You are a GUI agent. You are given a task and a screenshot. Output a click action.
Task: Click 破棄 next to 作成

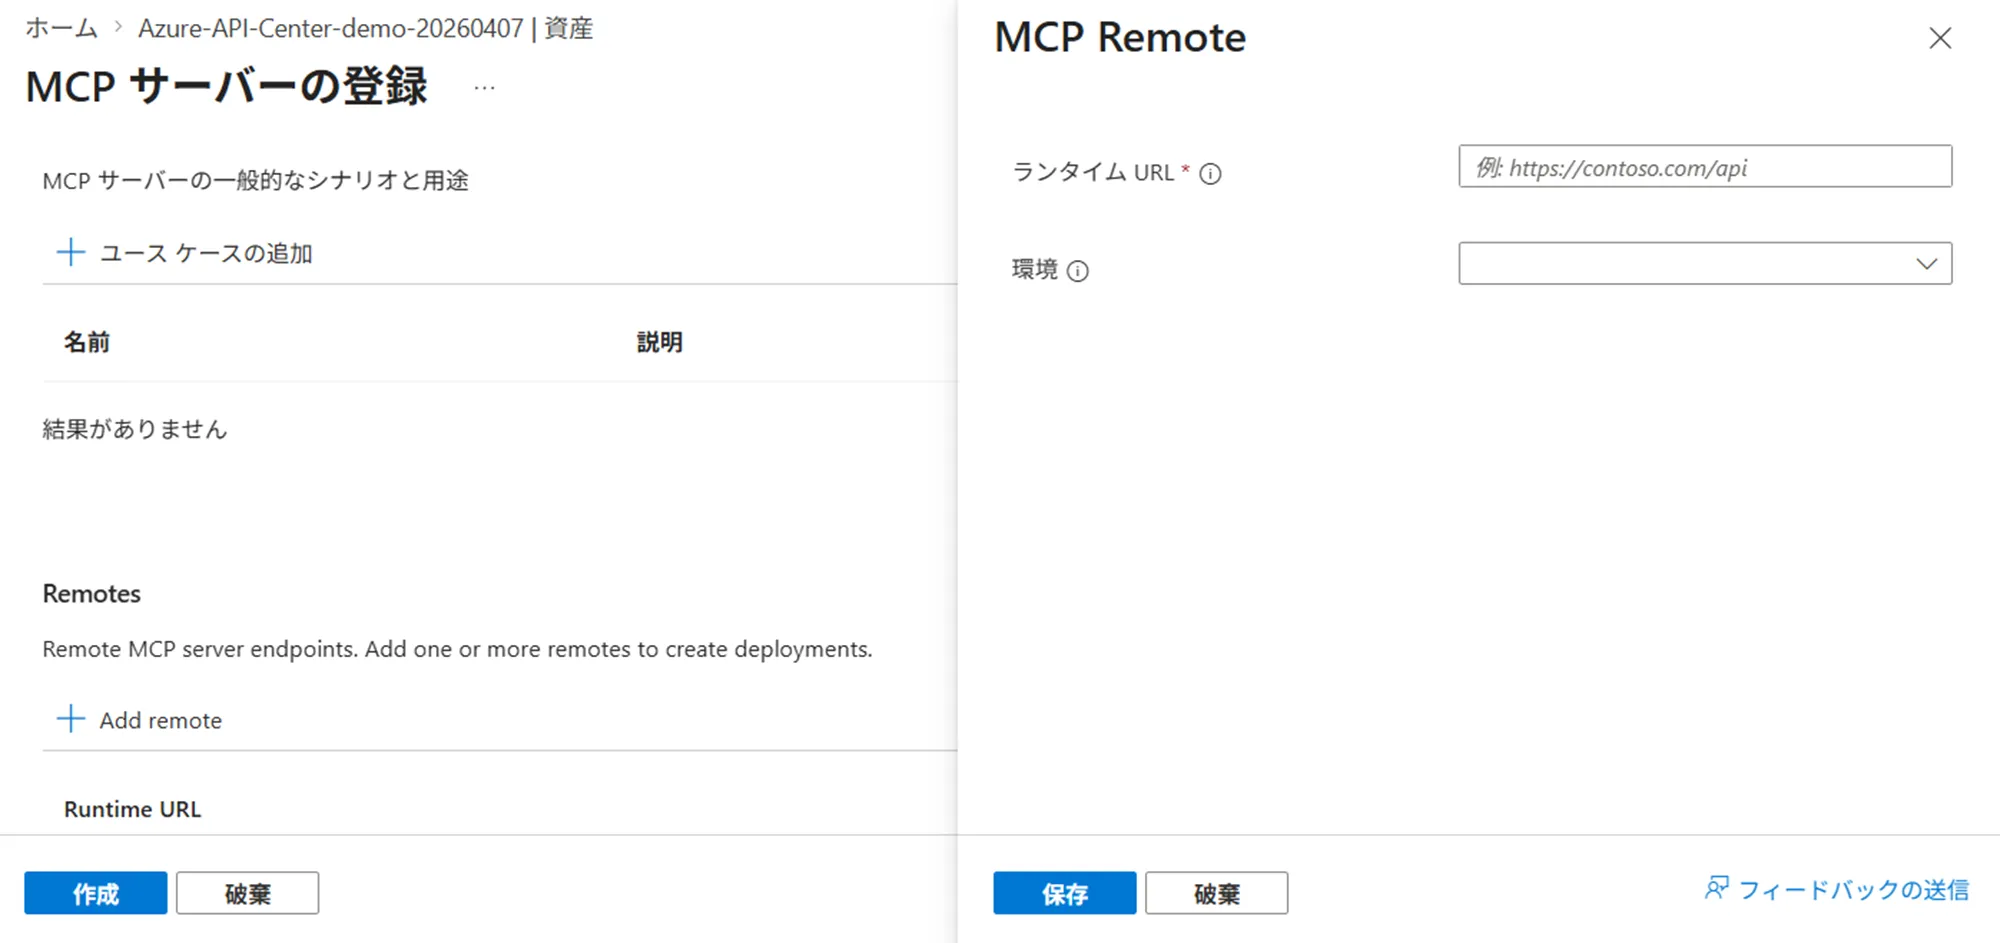pos(247,893)
